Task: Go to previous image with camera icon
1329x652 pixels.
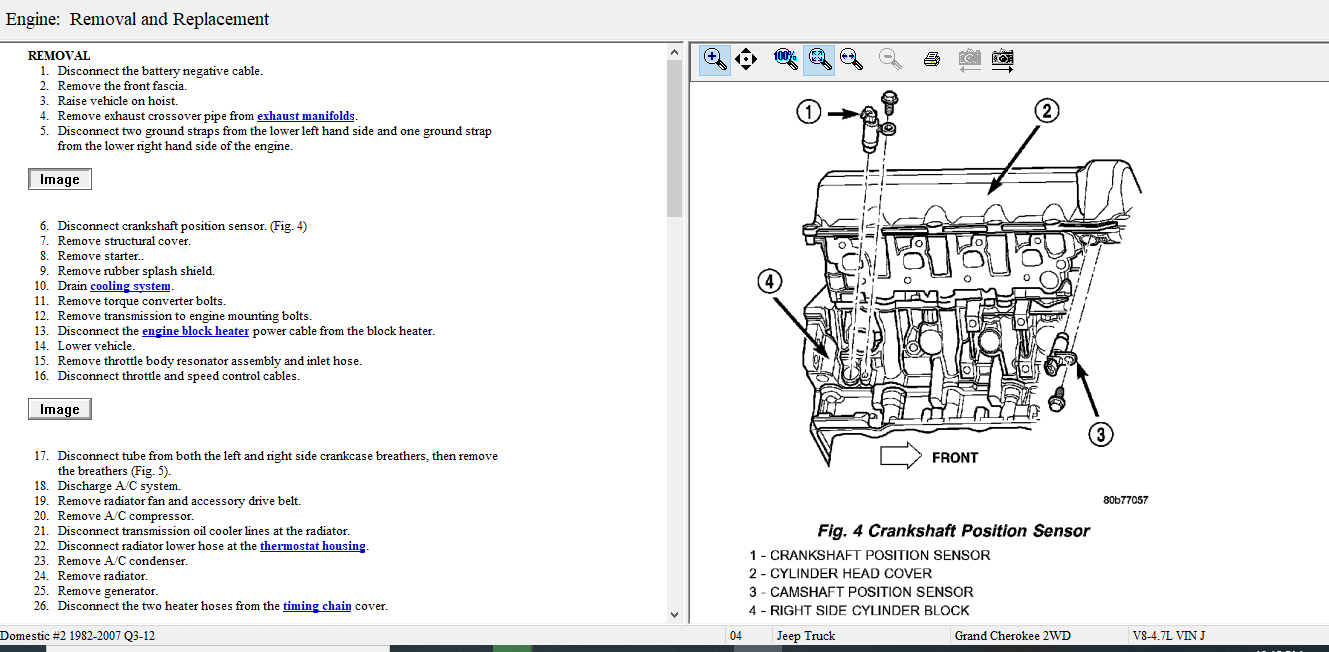Action: tap(968, 59)
